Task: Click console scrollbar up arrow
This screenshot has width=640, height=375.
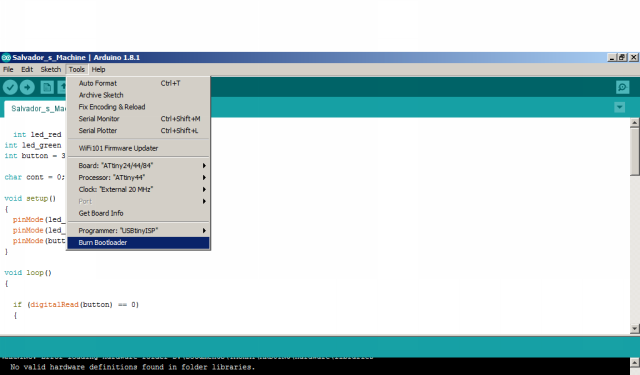Action: 634,362
